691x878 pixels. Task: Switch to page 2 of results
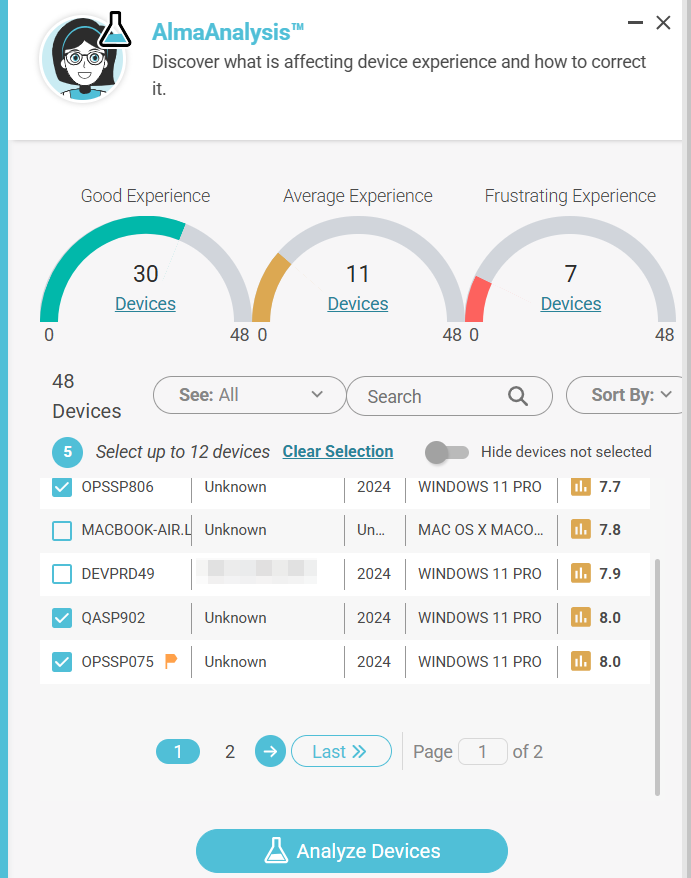230,752
